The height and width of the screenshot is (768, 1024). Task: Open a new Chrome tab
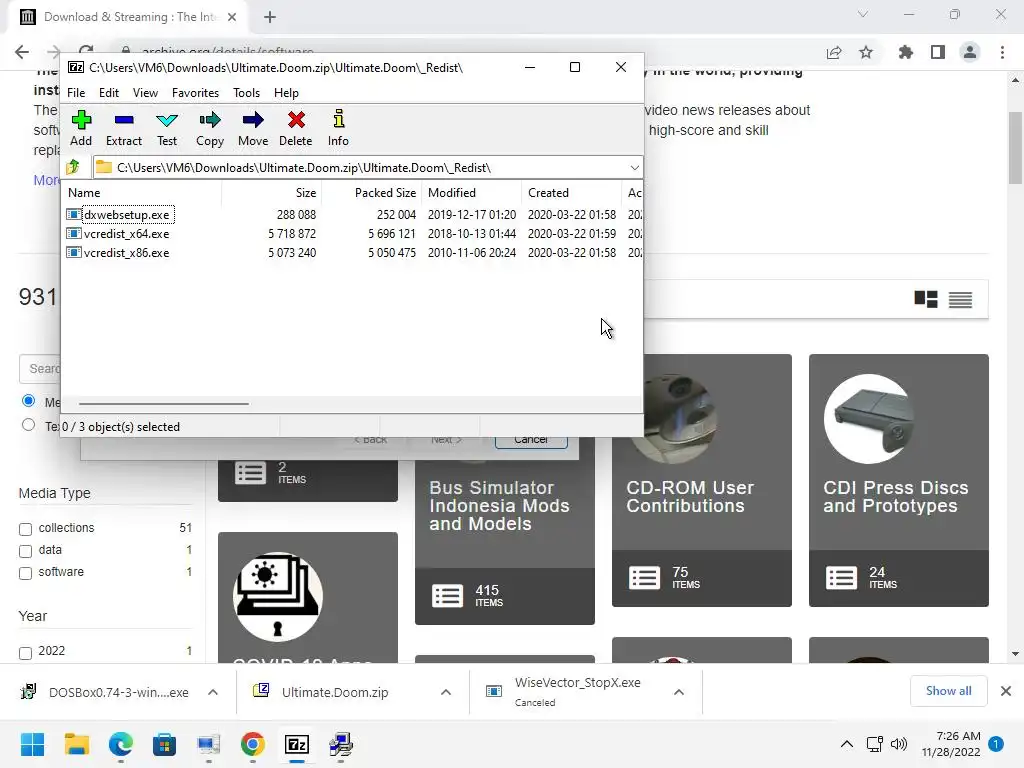[x=270, y=17]
